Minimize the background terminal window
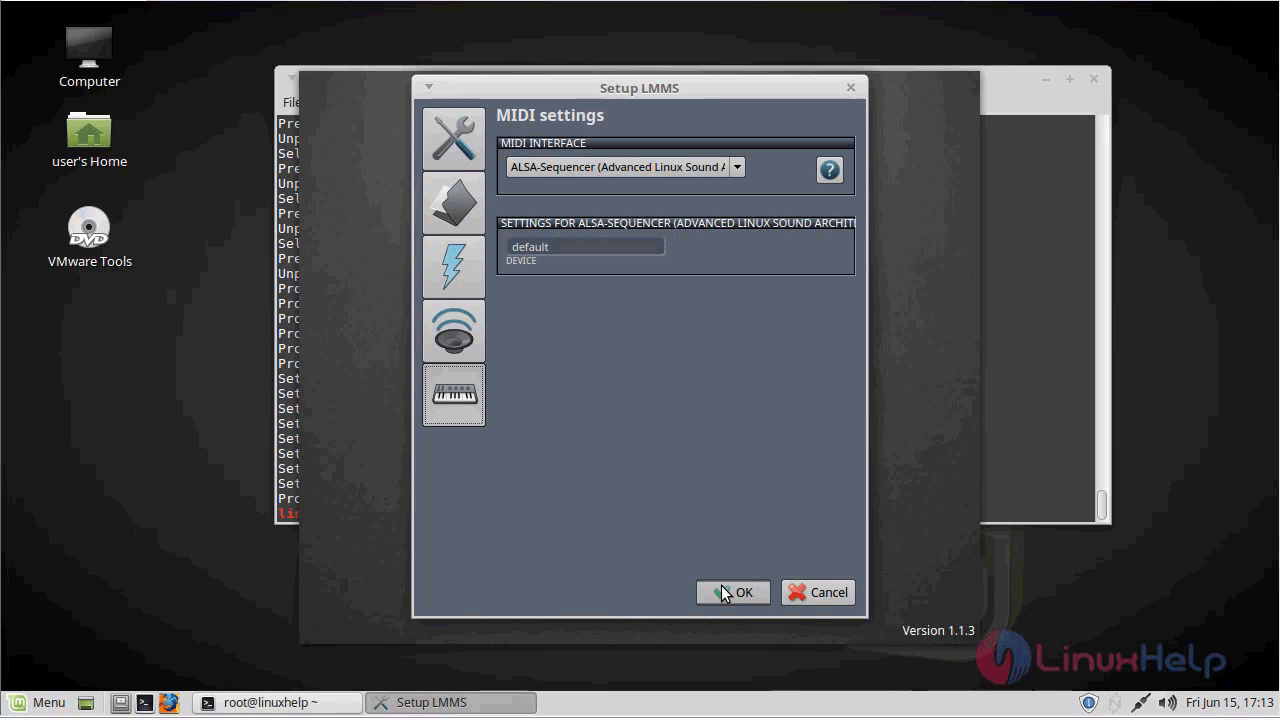The width and height of the screenshot is (1280, 720). (x=1045, y=79)
